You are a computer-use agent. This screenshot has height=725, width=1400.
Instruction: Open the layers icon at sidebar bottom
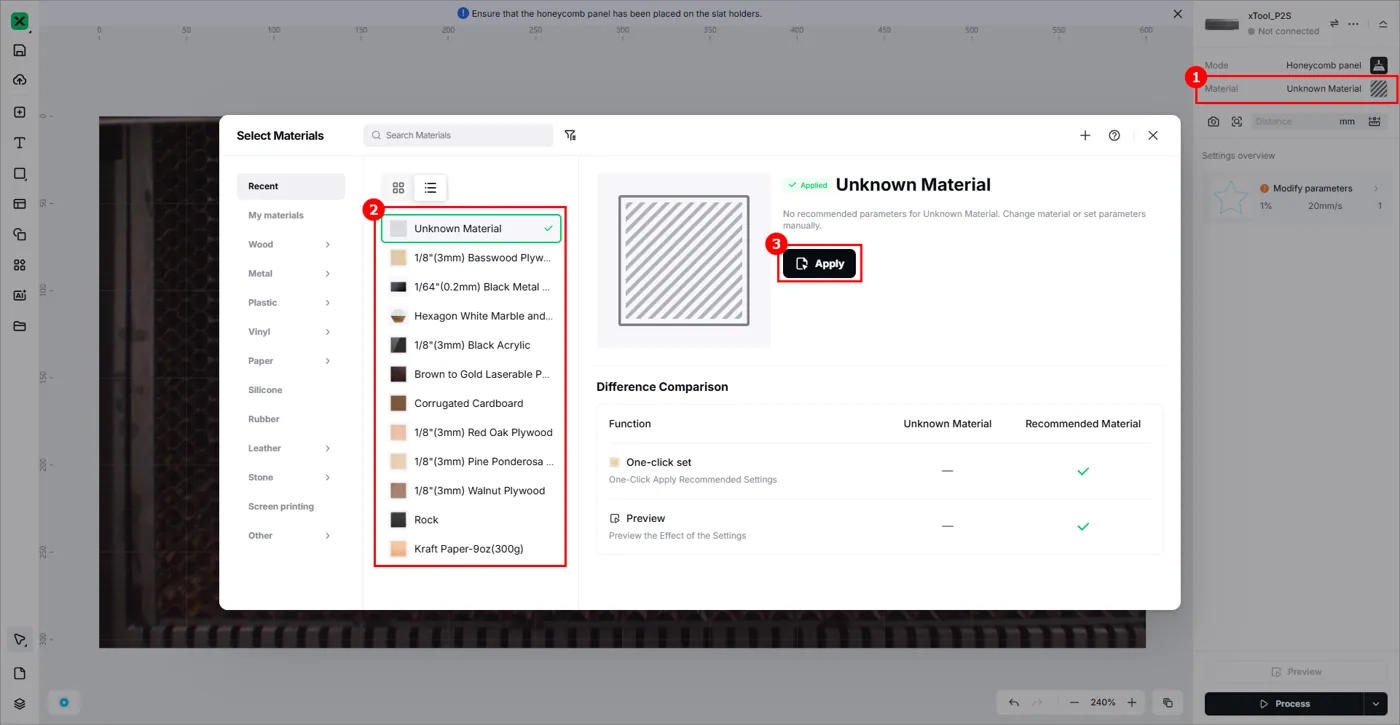(x=19, y=703)
